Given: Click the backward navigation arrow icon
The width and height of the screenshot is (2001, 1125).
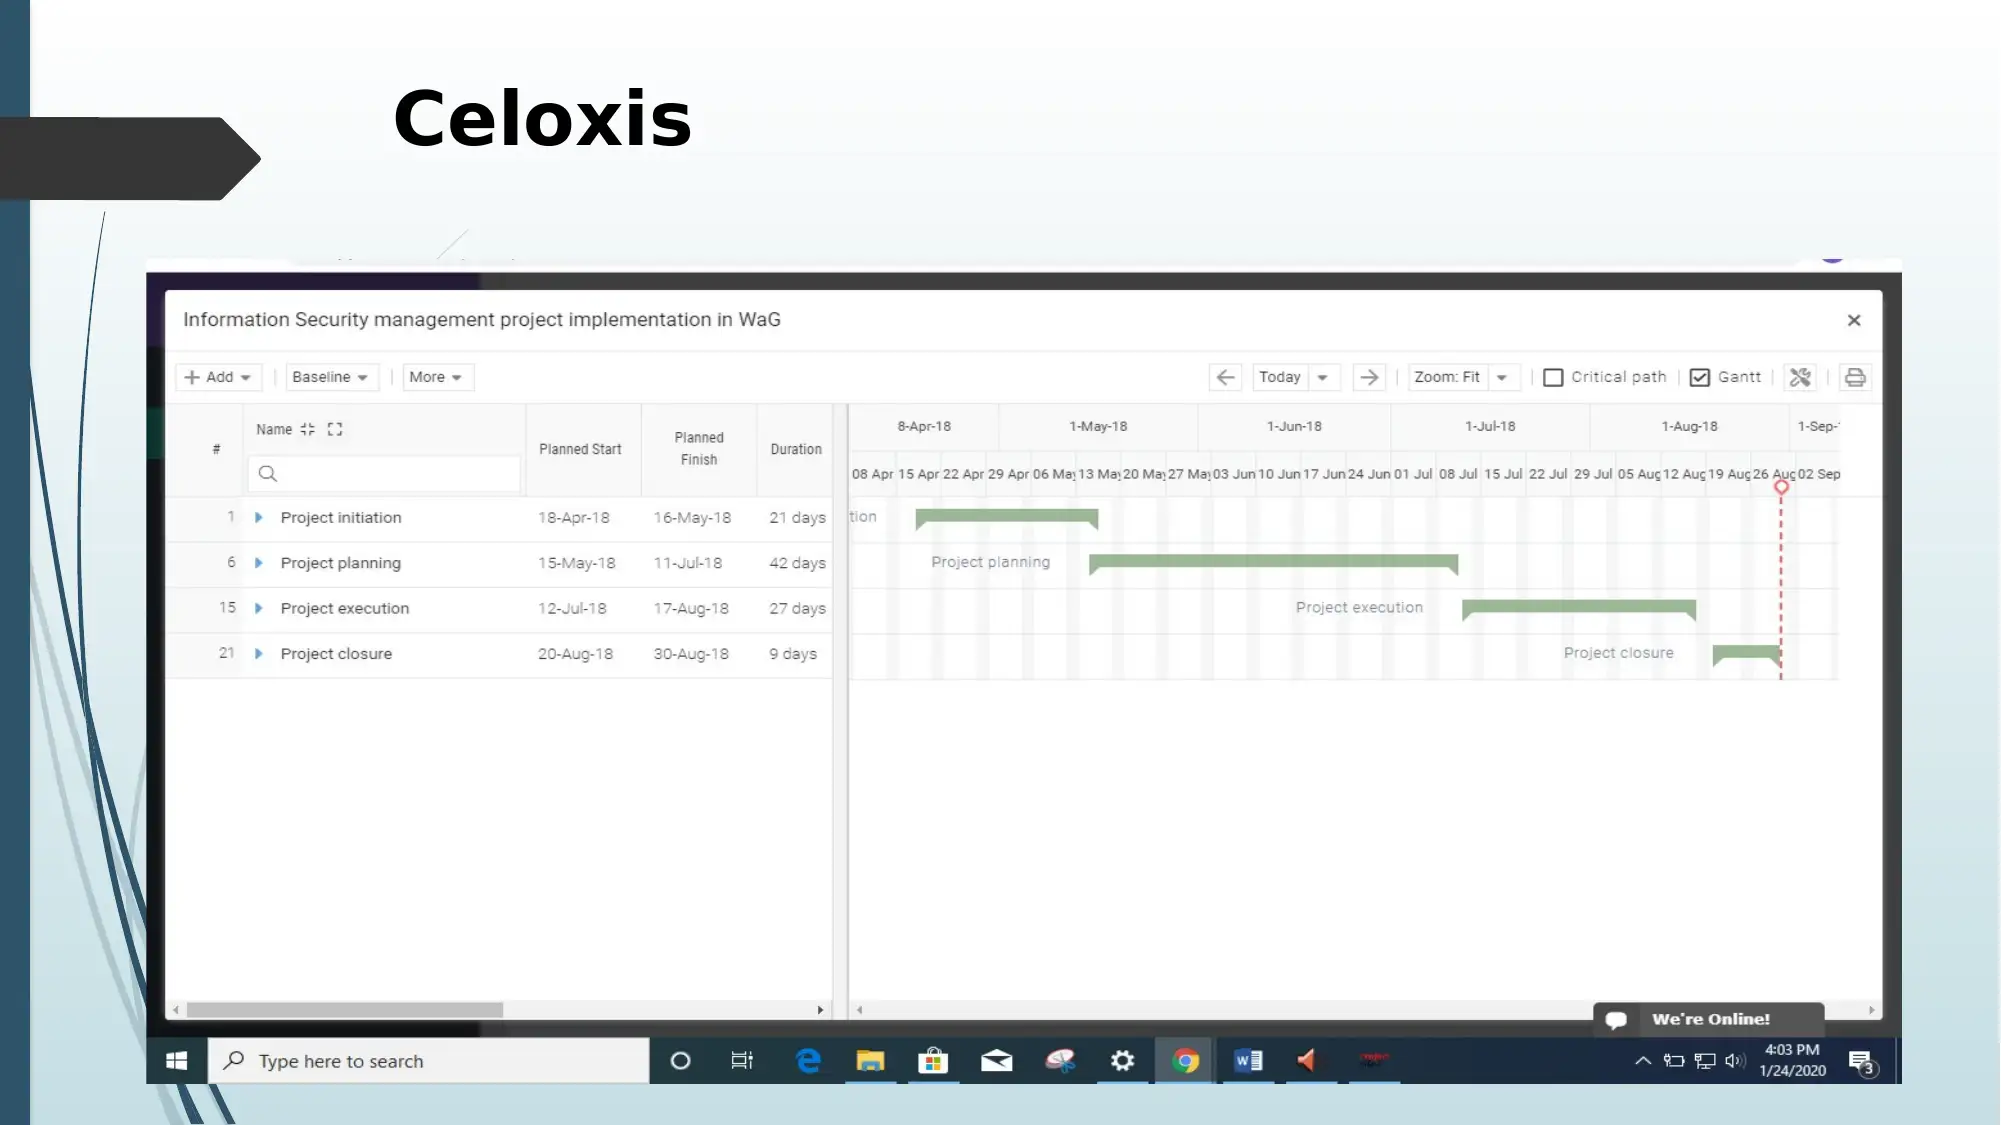Looking at the screenshot, I should pyautogui.click(x=1222, y=375).
